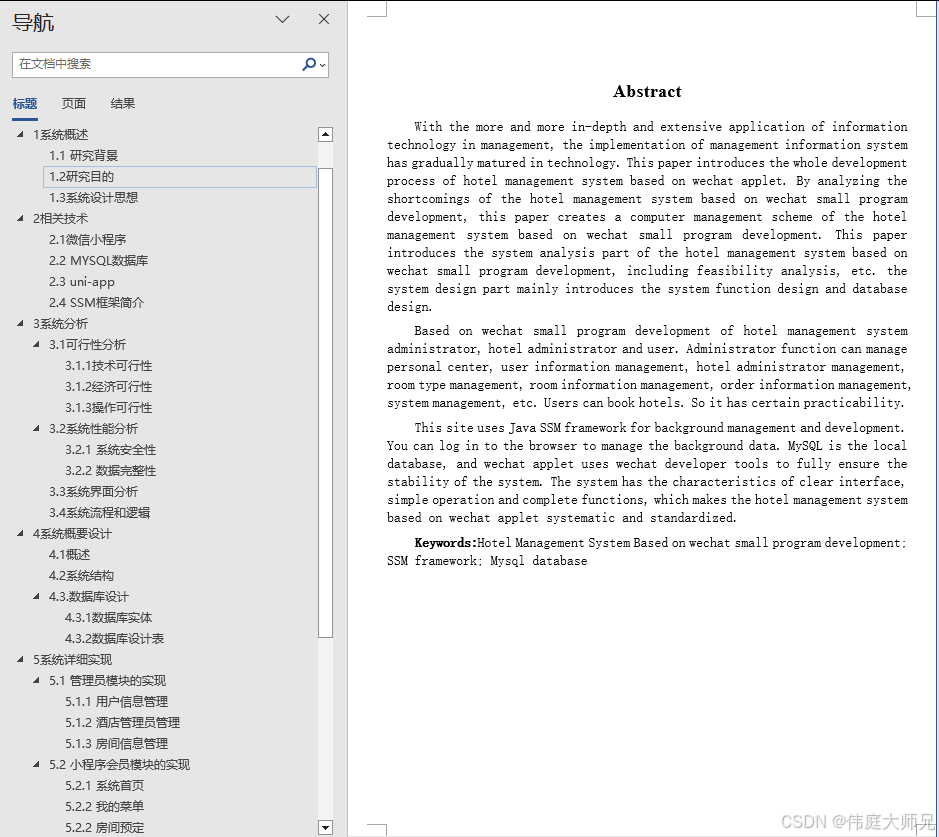Go to heading 5.2.1 系统首页

[x=104, y=785]
